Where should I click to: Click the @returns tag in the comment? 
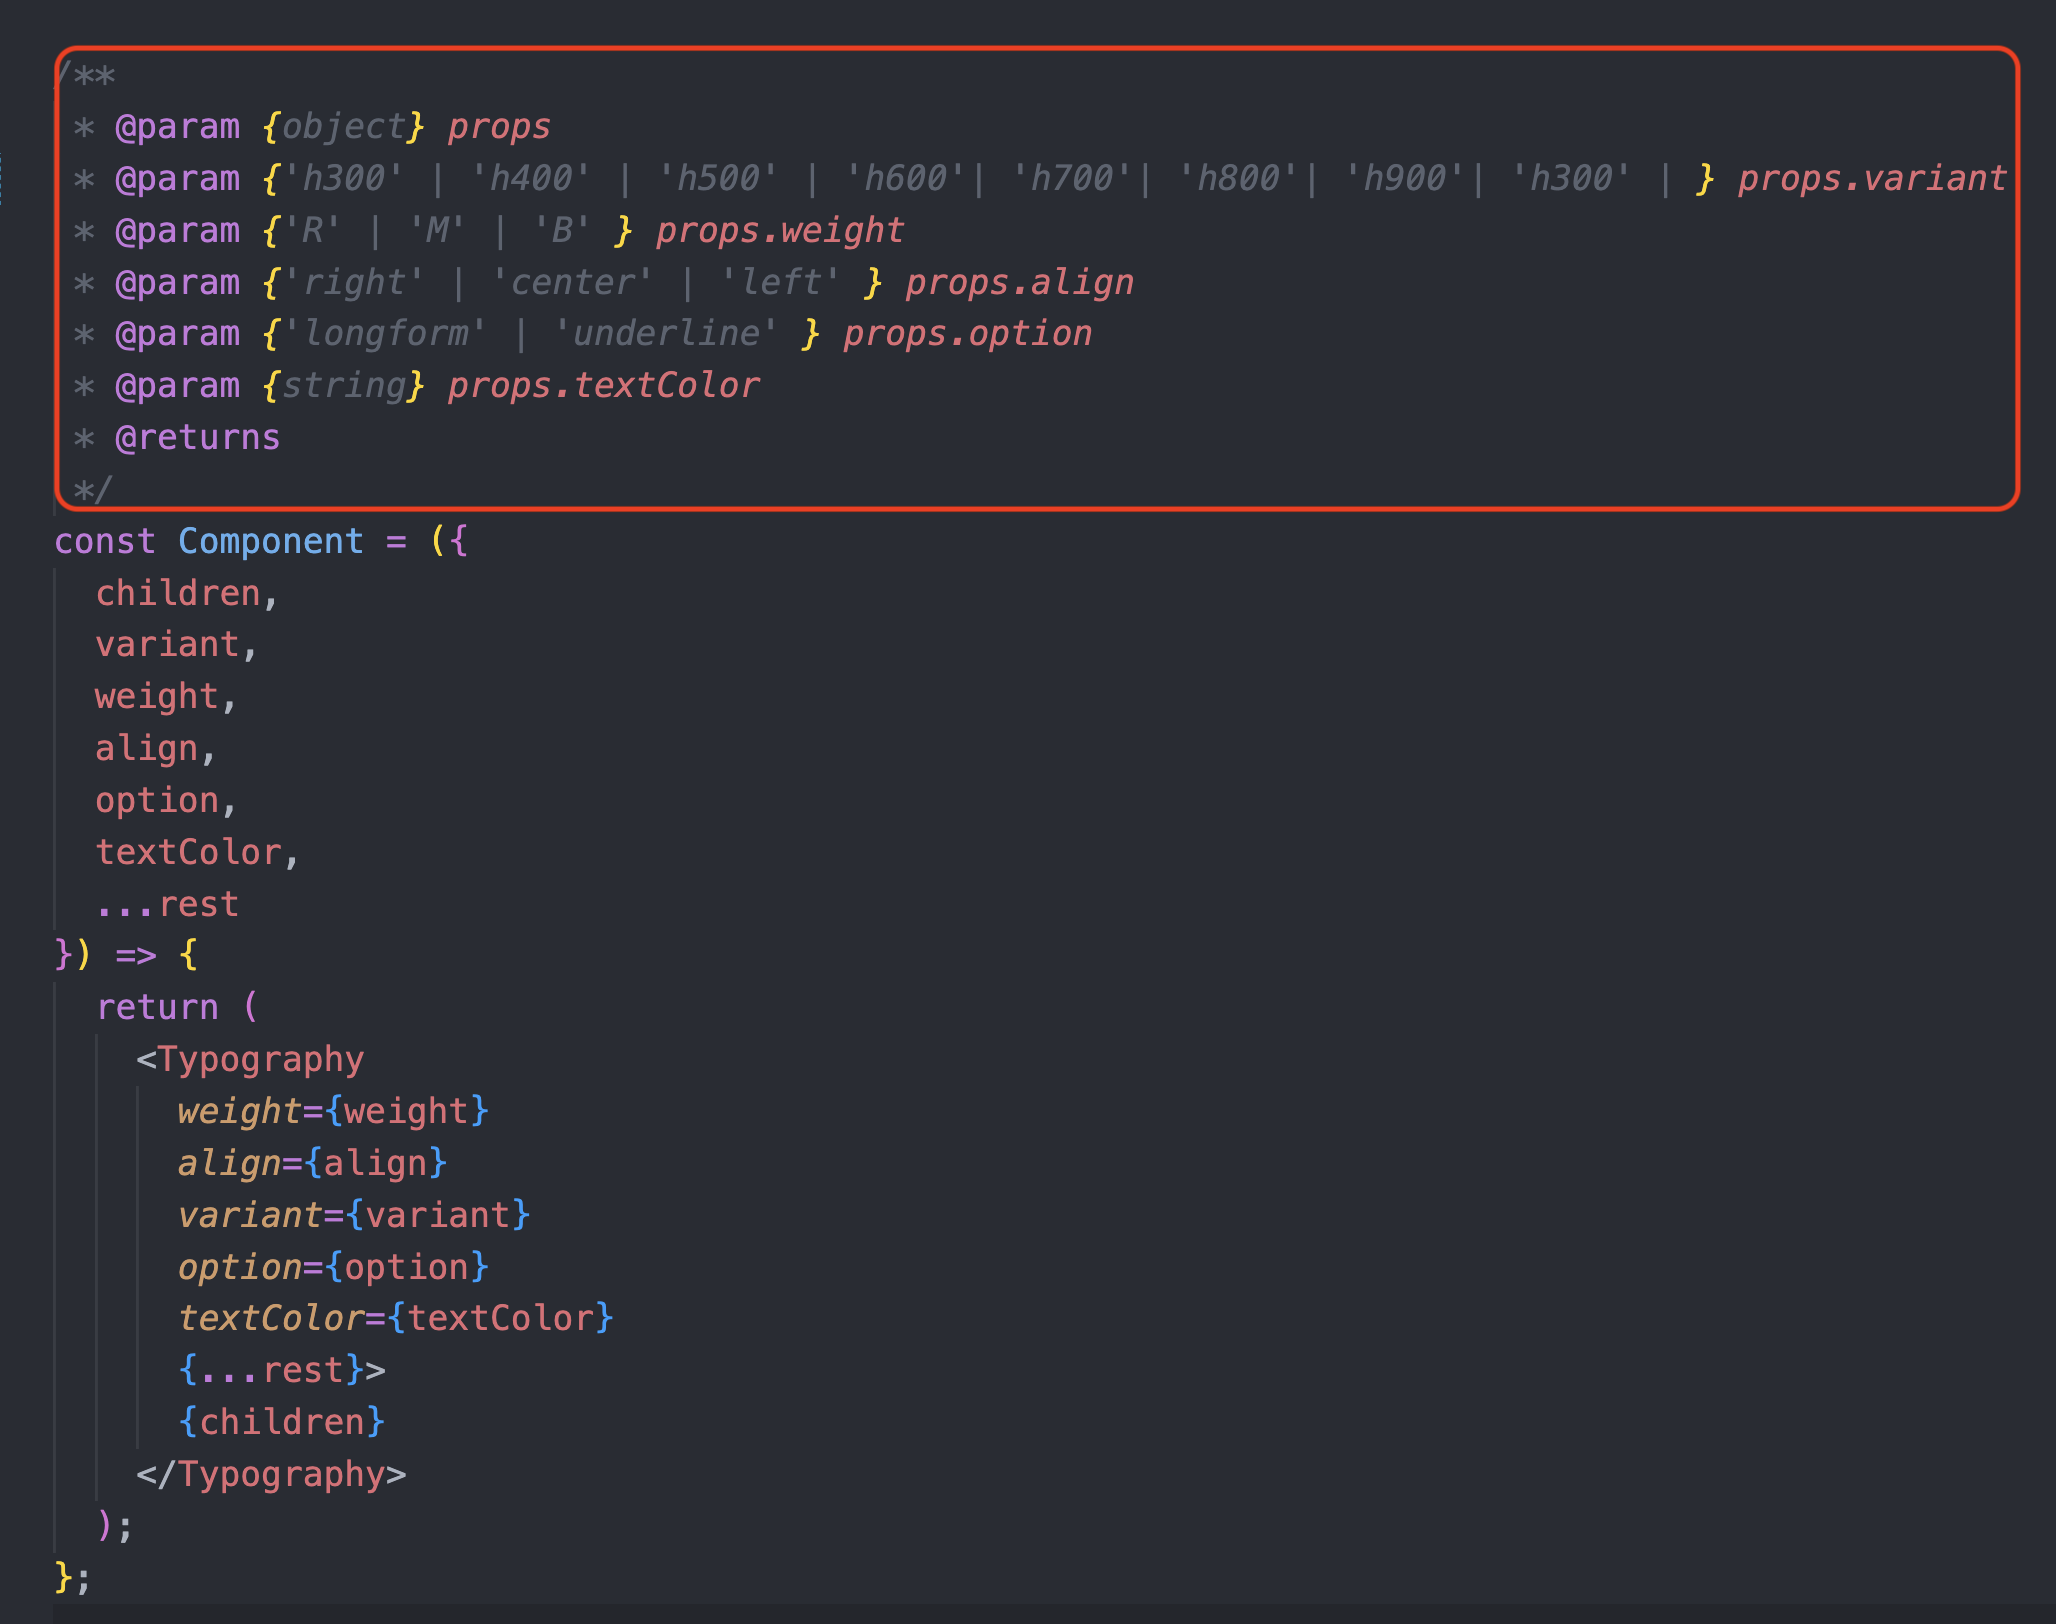pos(197,437)
